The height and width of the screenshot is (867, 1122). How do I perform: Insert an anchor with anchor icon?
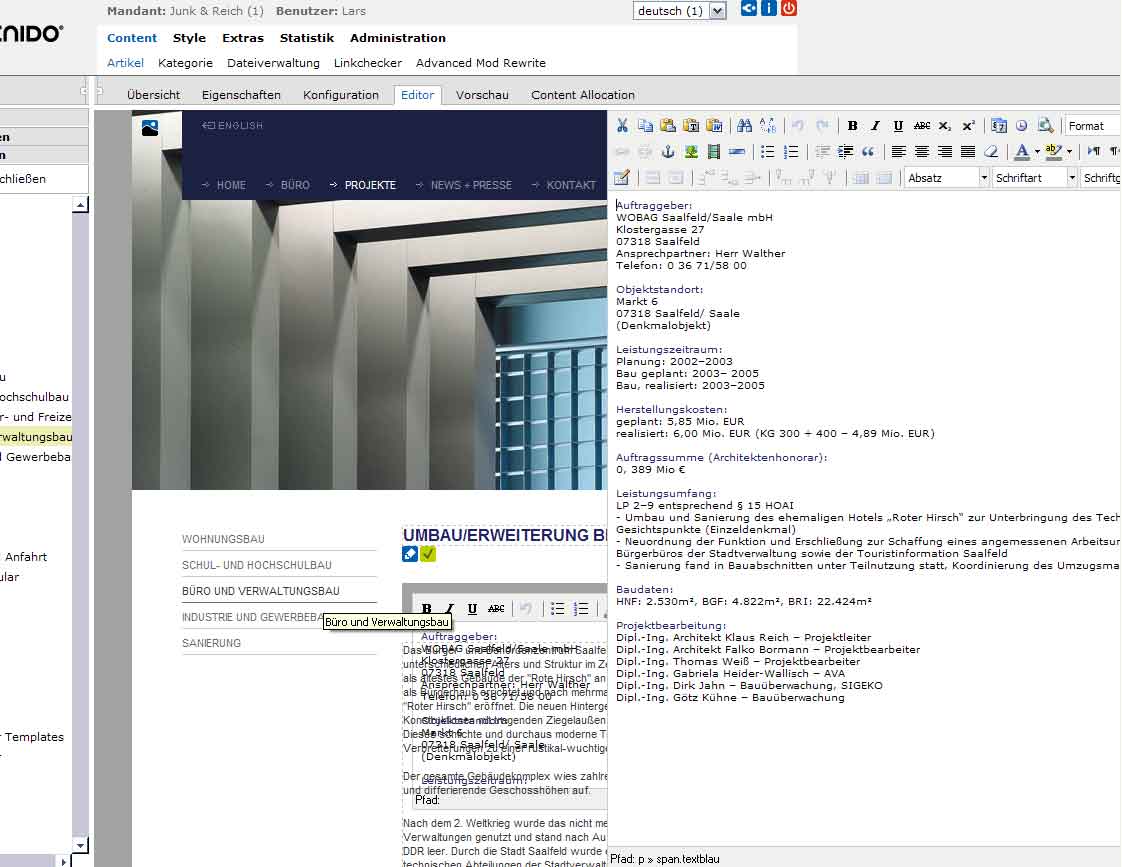tap(669, 152)
